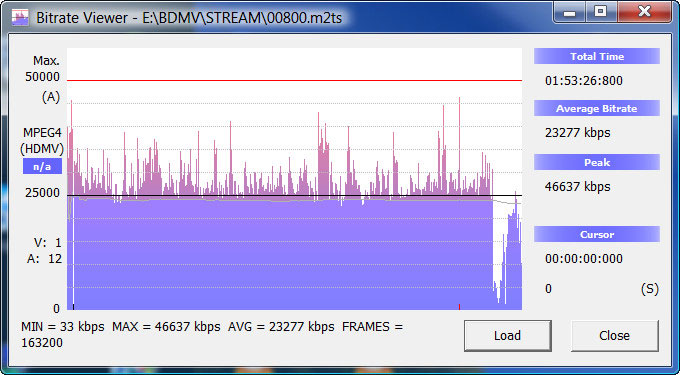Click the tallest bitrate spike near graph start
The height and width of the screenshot is (375, 680).
pyautogui.click(x=71, y=130)
